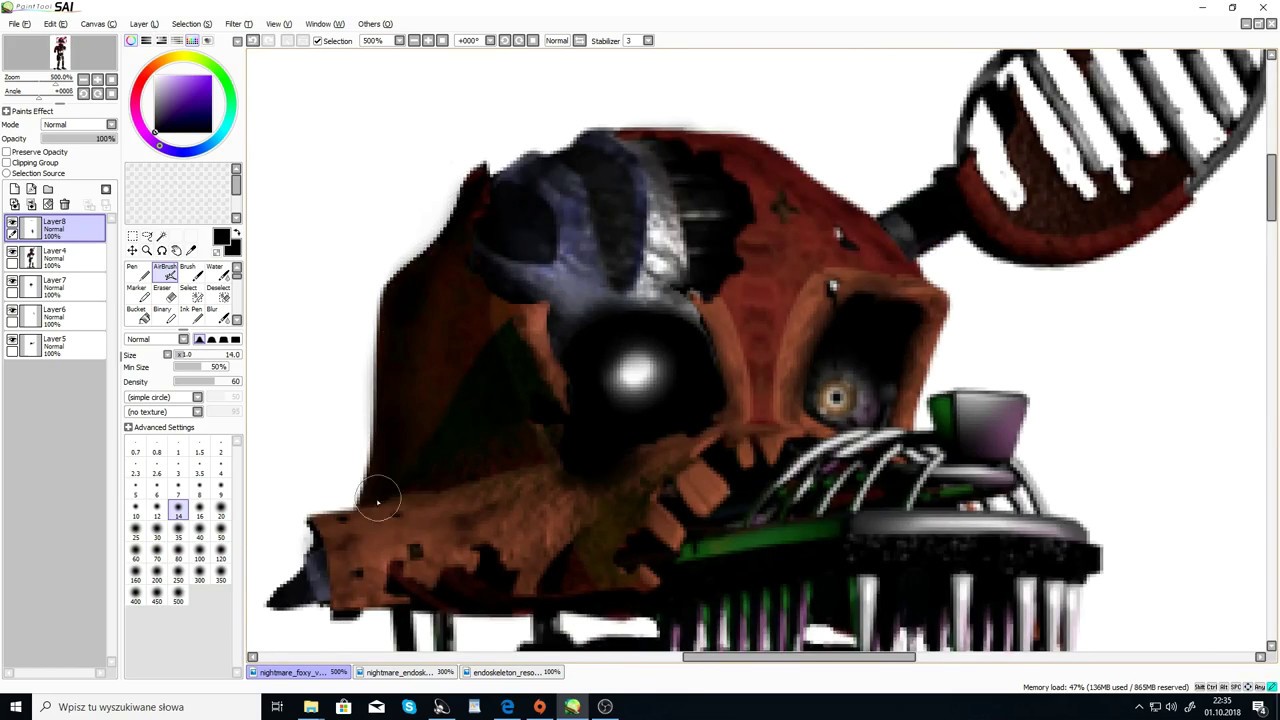
Task: Open the Filter menu
Action: click(x=239, y=24)
